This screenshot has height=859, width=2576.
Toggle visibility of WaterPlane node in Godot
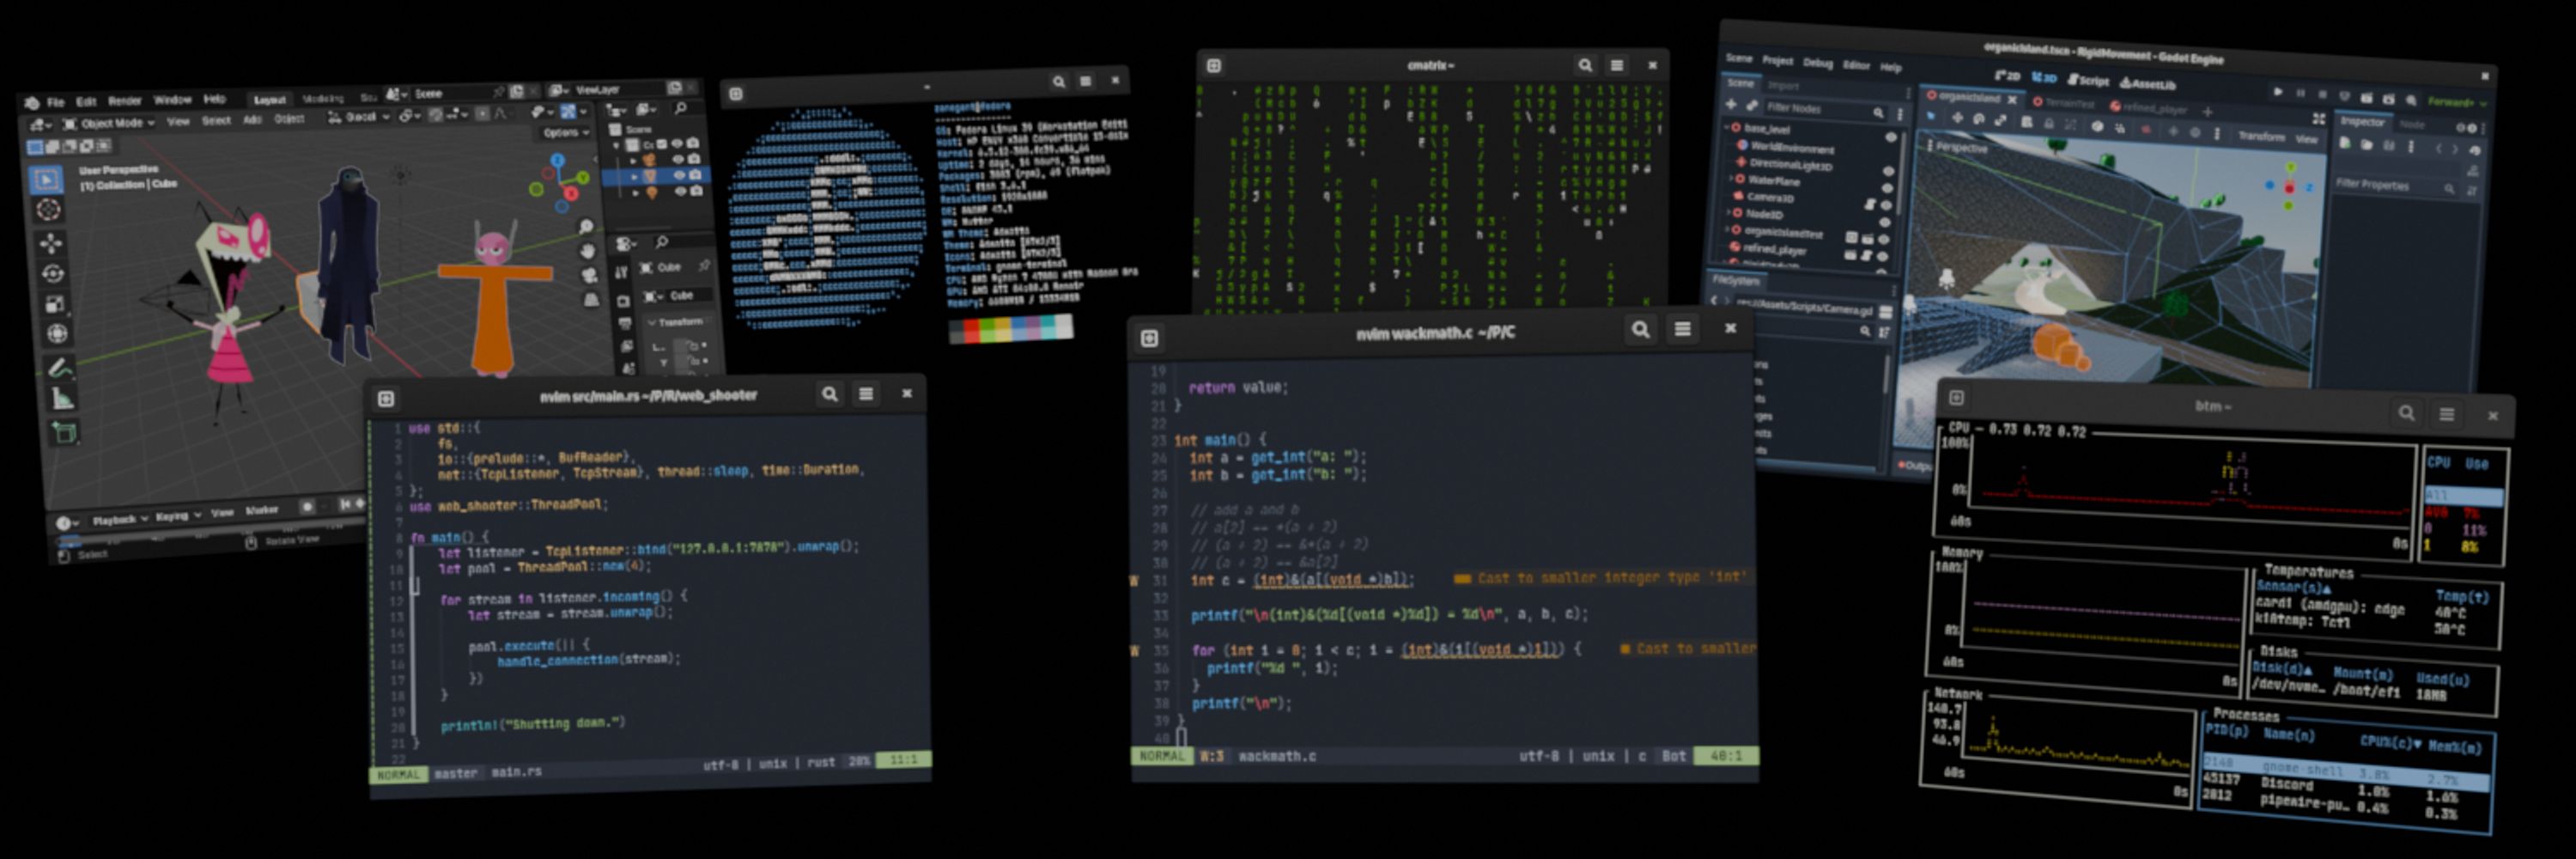(1888, 189)
